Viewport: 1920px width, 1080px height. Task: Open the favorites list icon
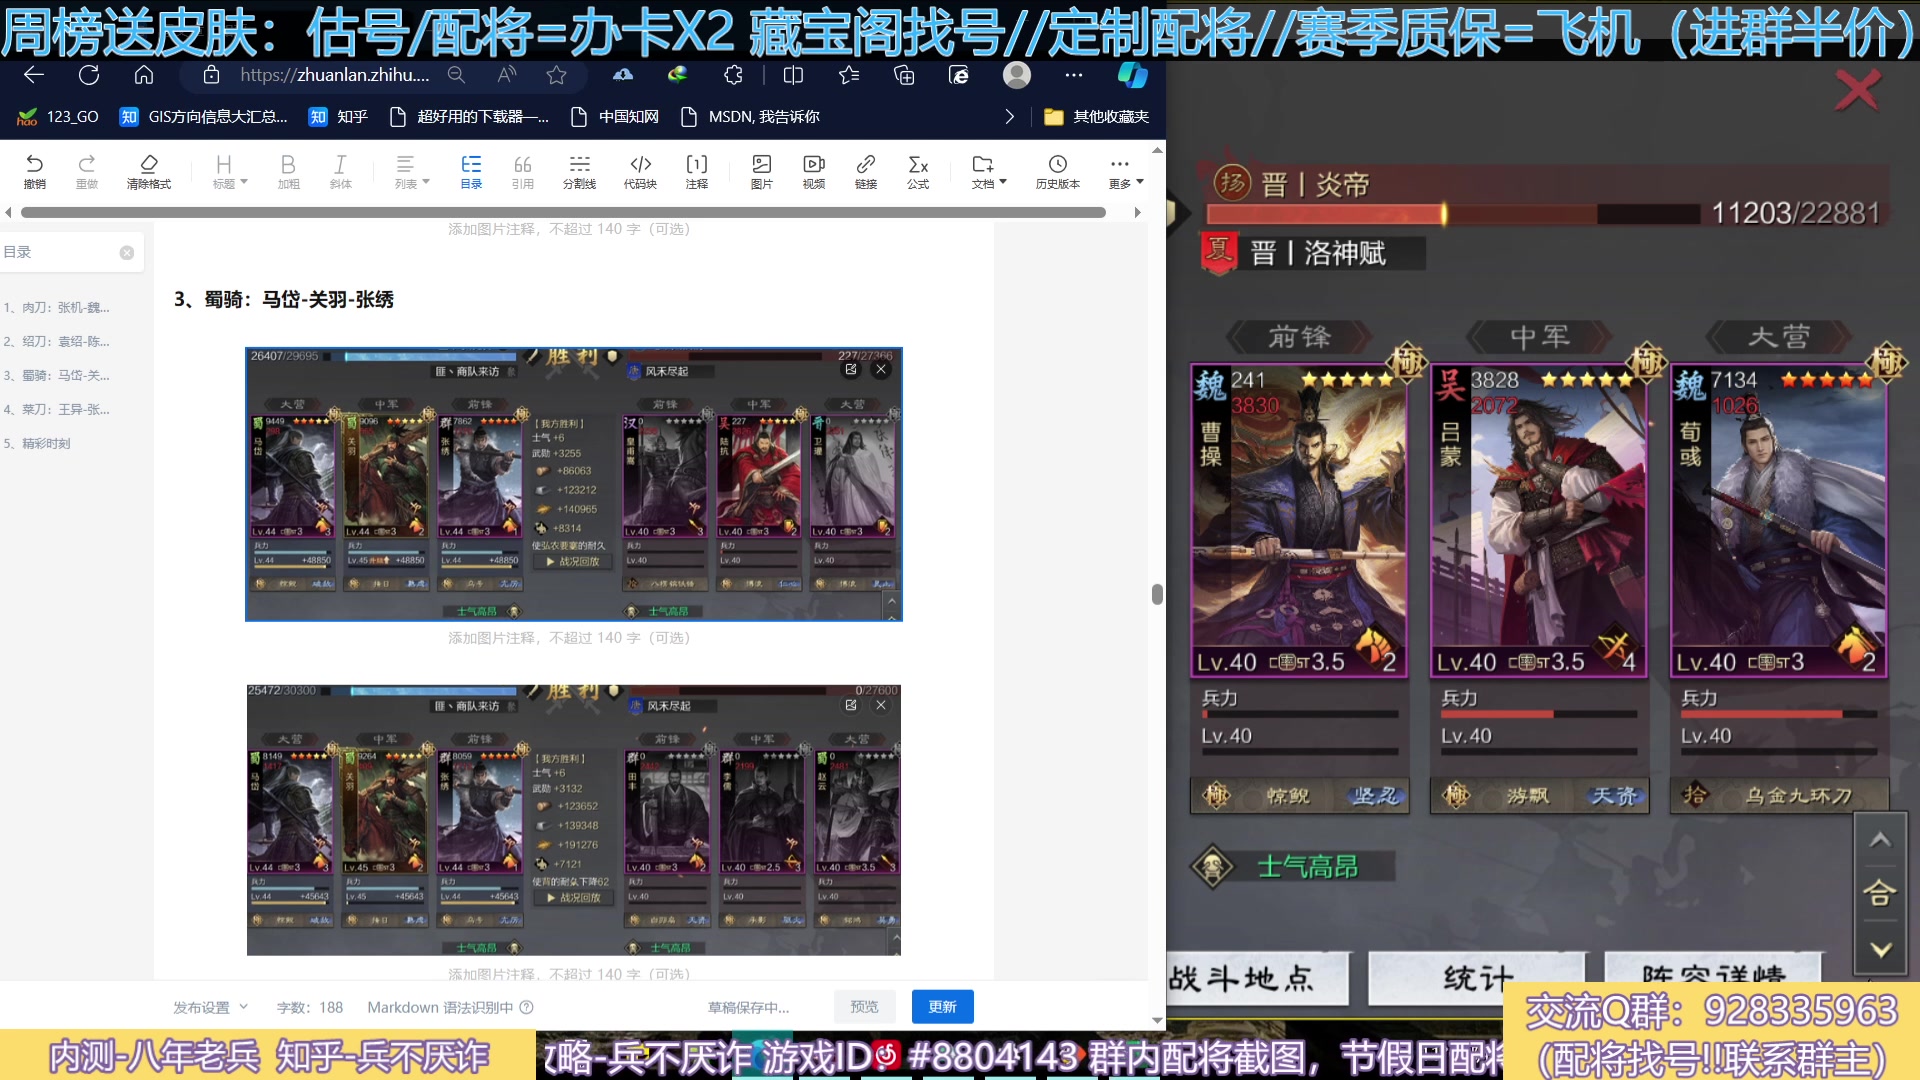(849, 75)
